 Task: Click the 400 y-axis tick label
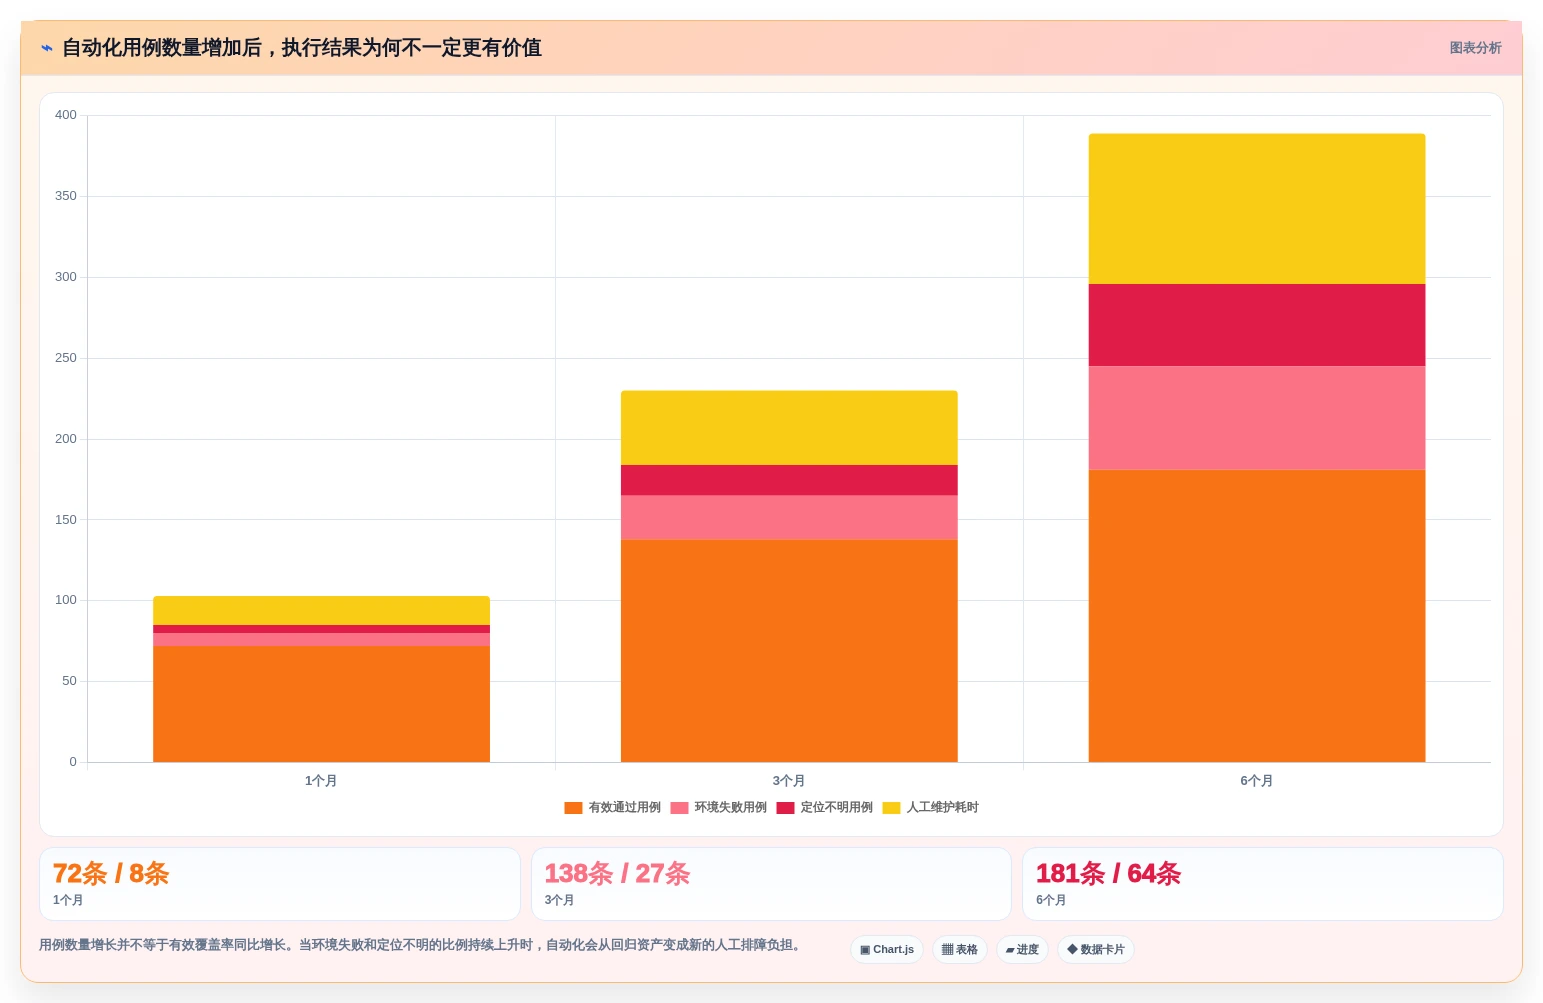pyautogui.click(x=66, y=115)
